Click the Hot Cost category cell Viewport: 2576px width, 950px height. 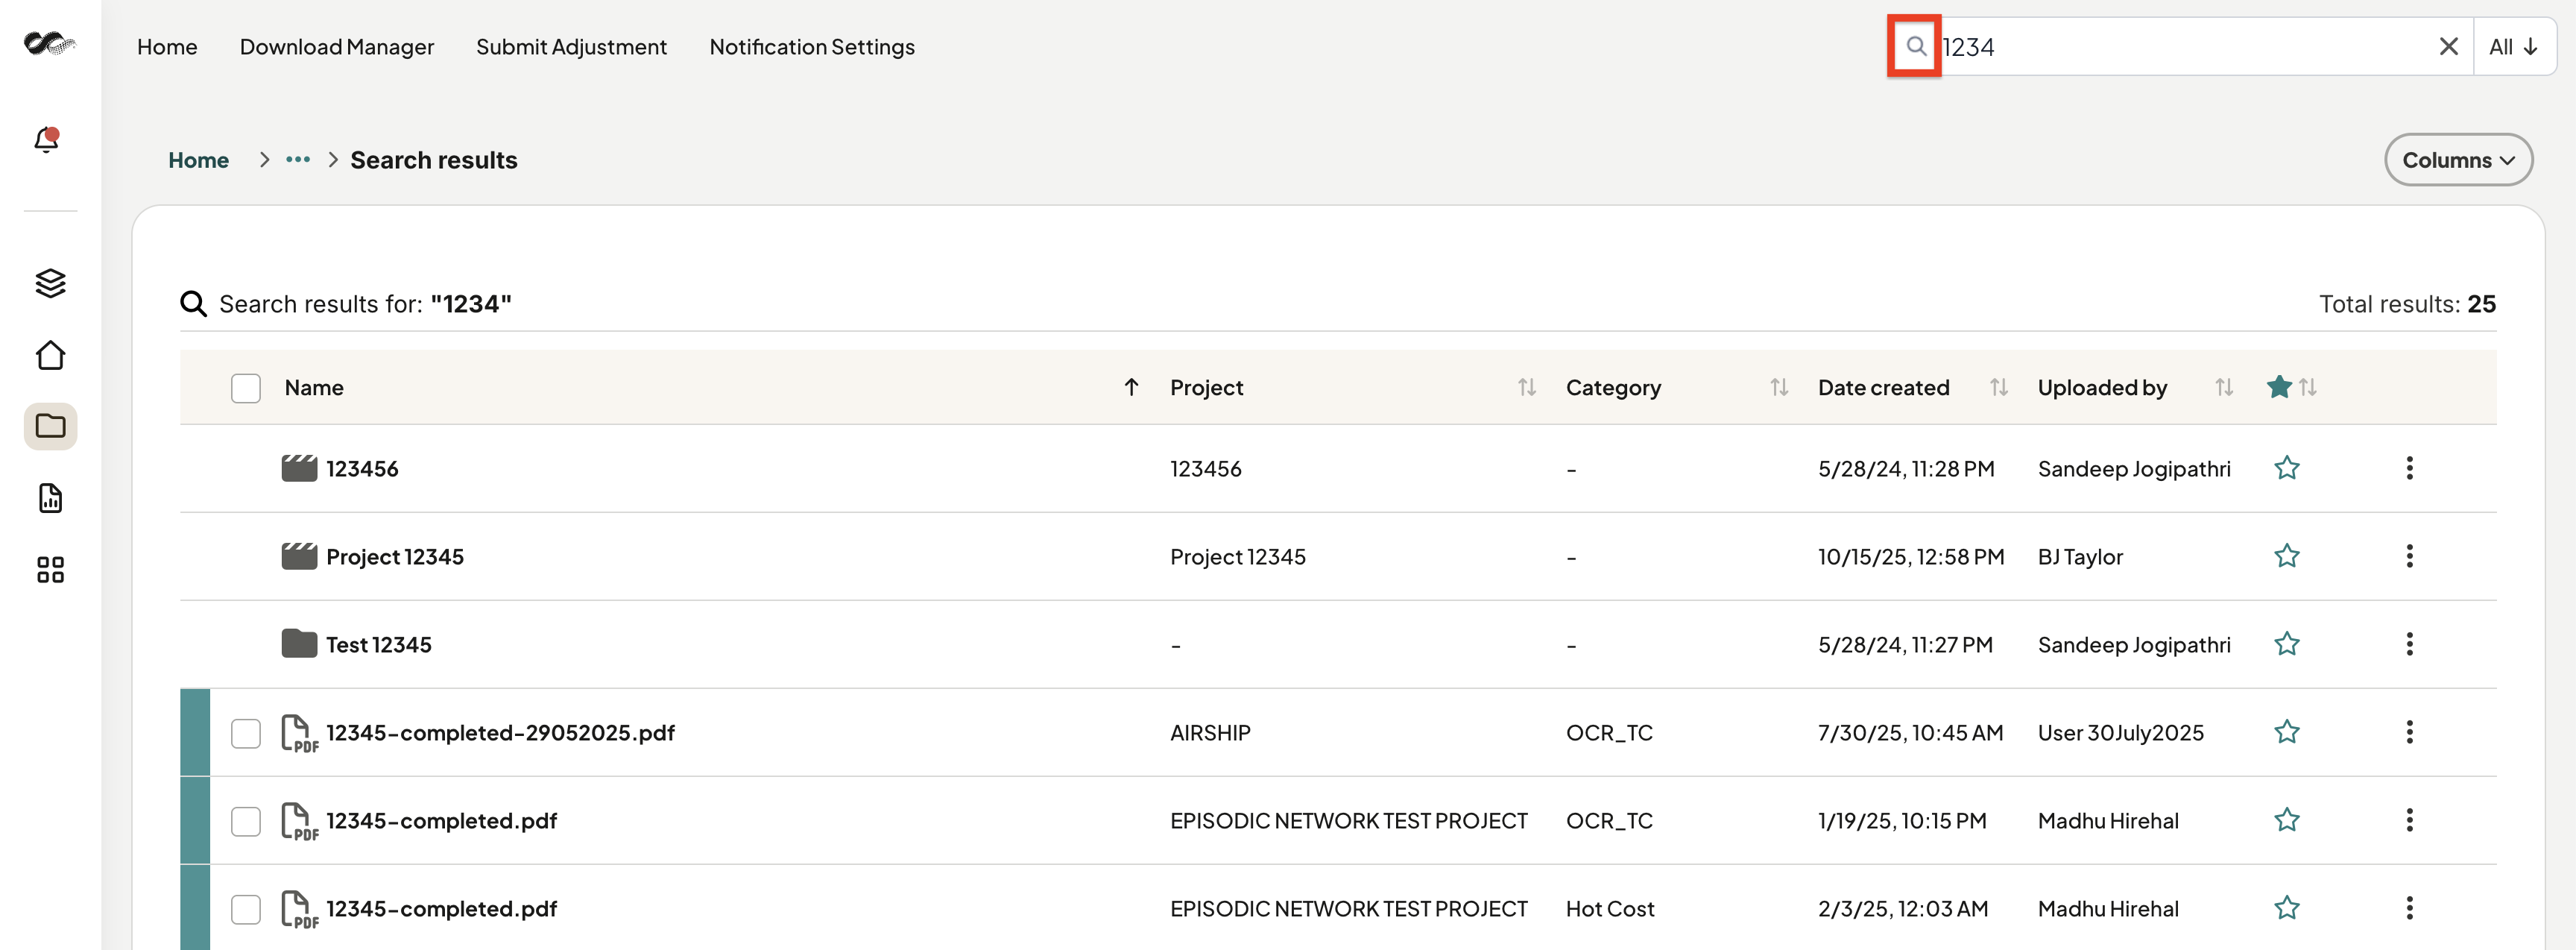pos(1610,908)
